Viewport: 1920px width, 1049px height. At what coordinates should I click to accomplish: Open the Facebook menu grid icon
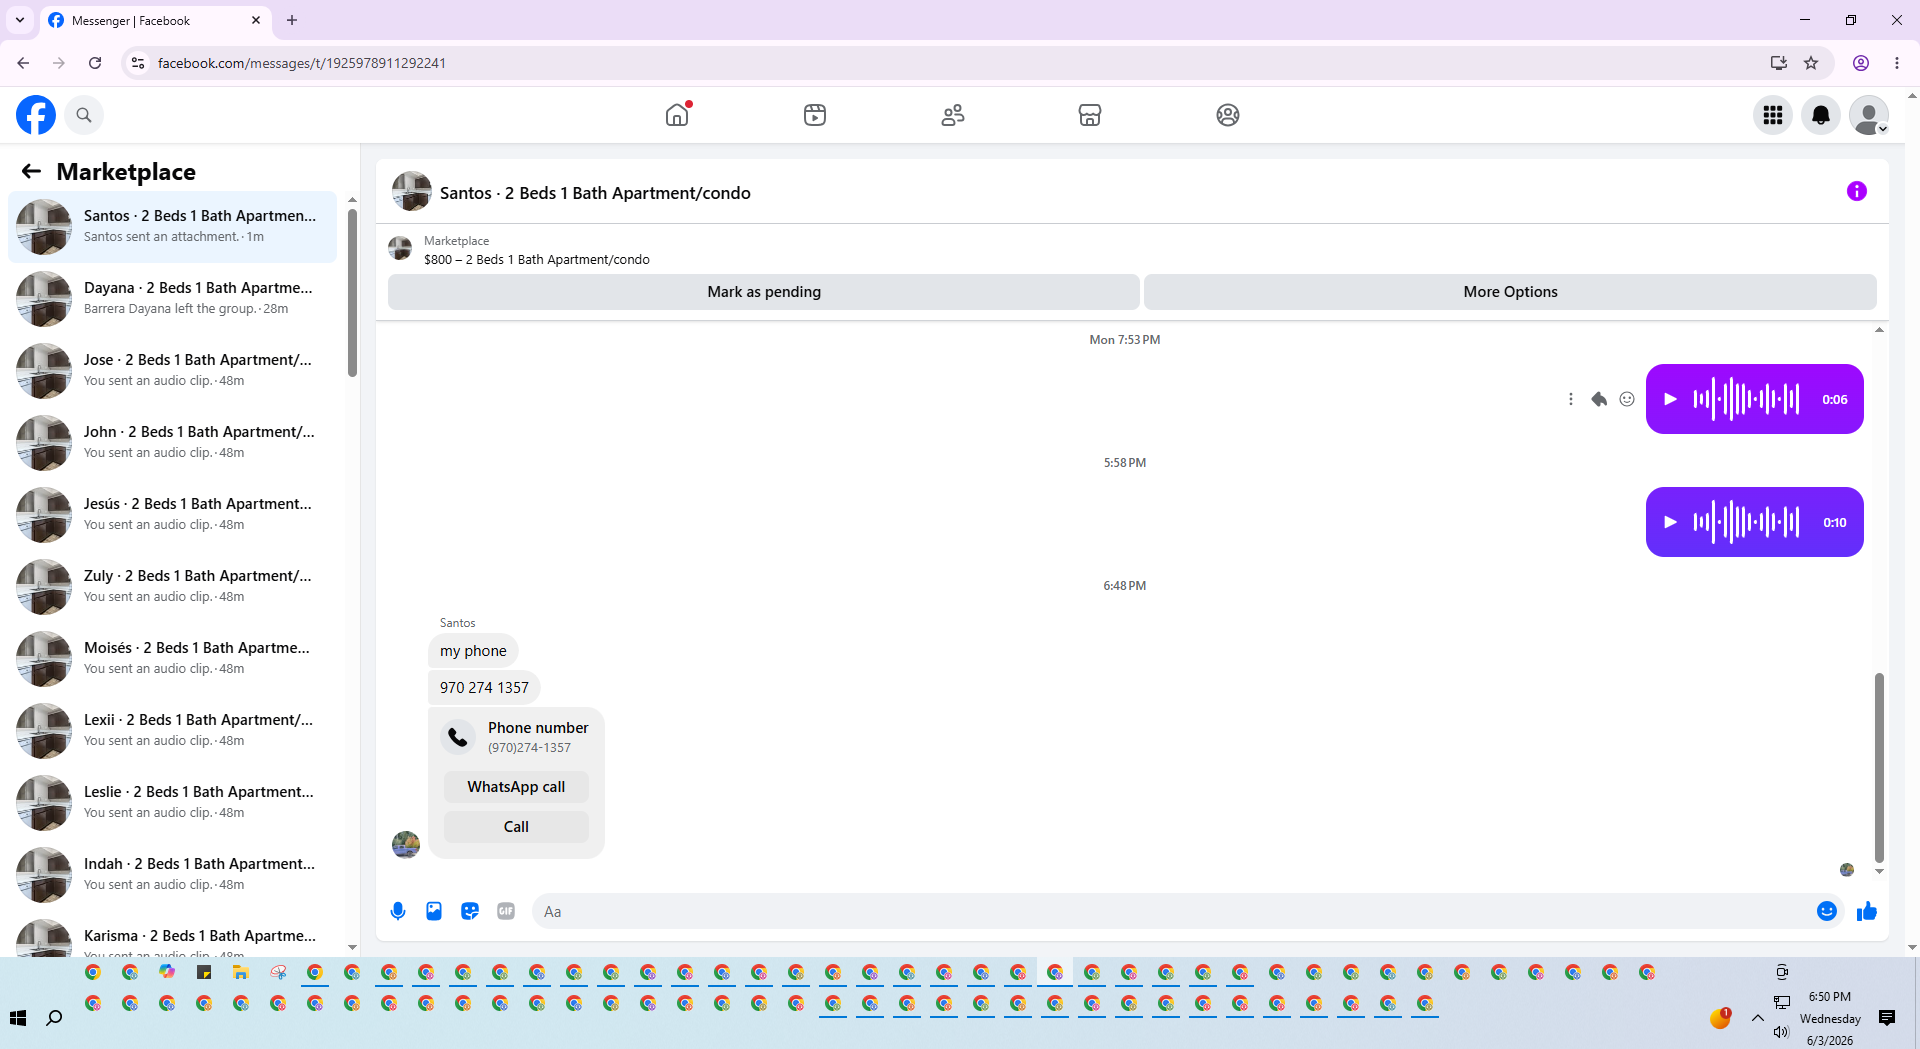[1773, 115]
